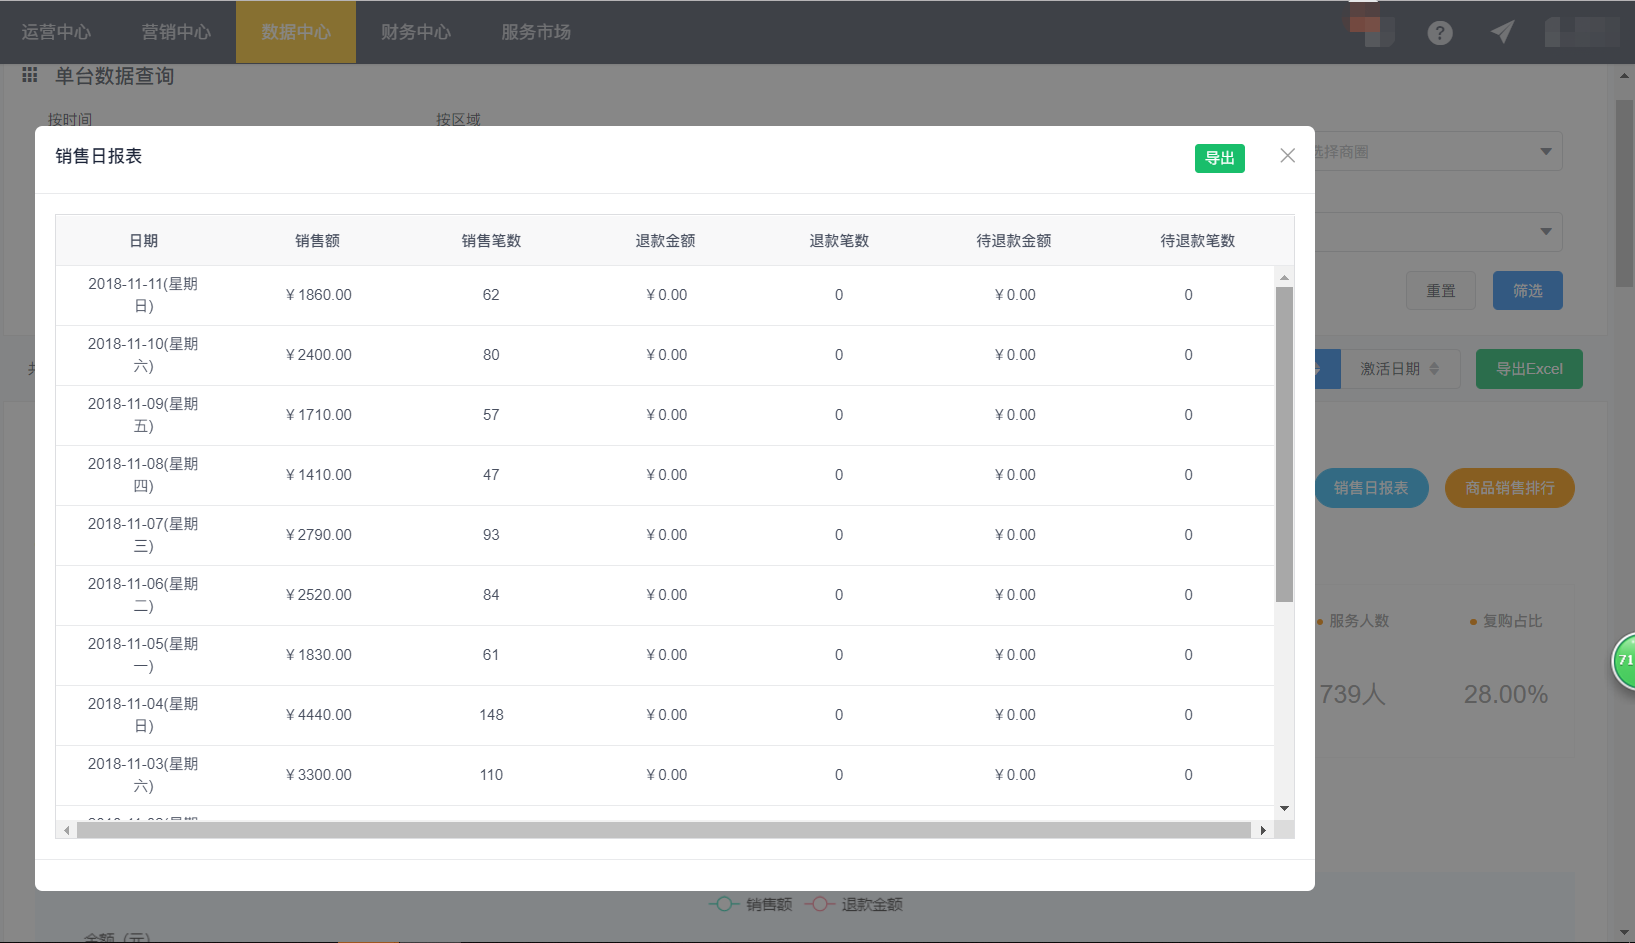The width and height of the screenshot is (1635, 943).
Task: Click sales amount ¥3300.00
Action: tap(318, 775)
